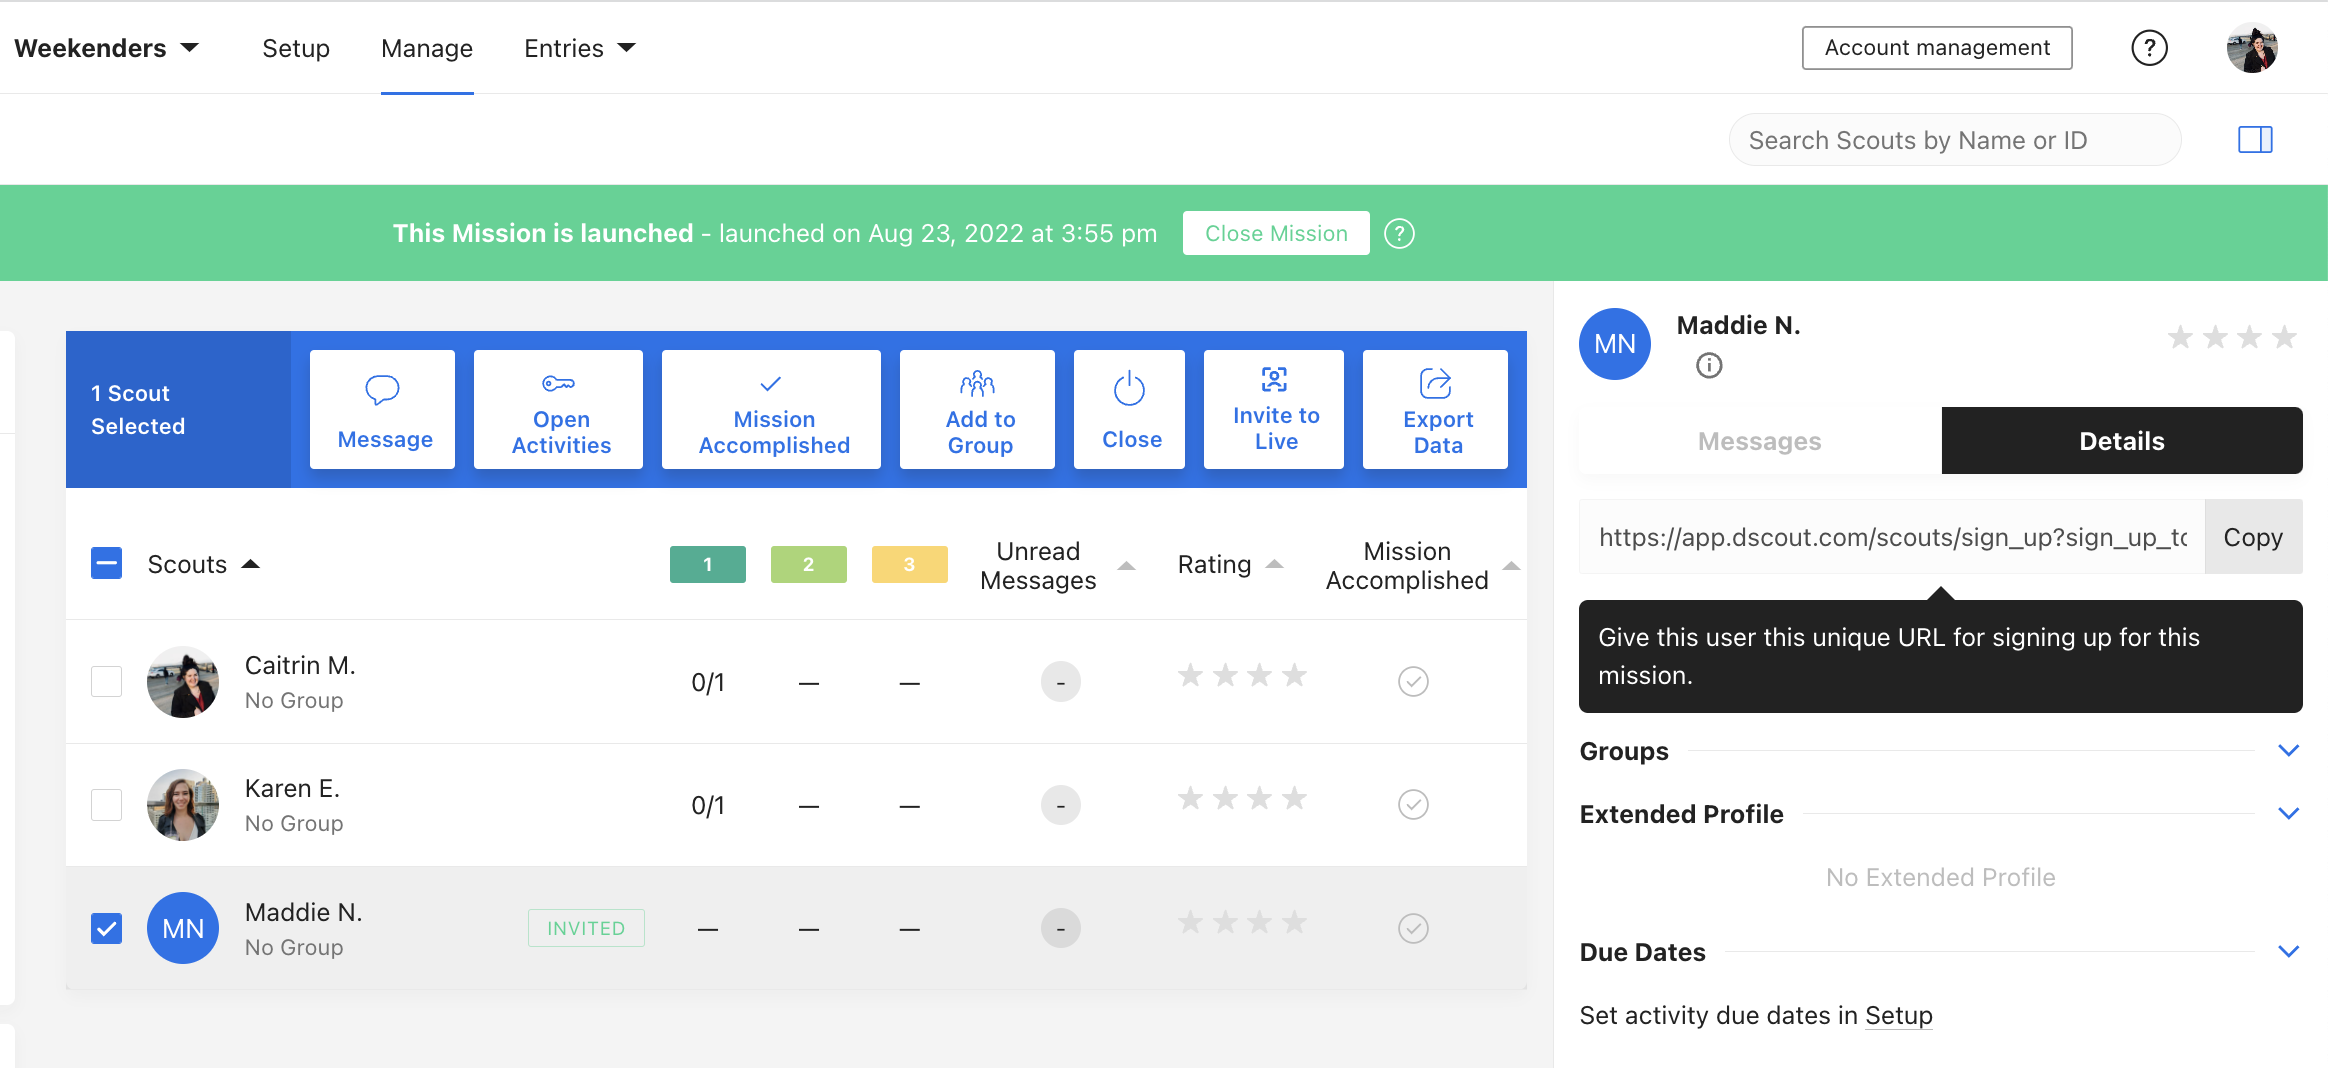Click Maddie N. unread messages badge
The width and height of the screenshot is (2328, 1068).
pyautogui.click(x=1061, y=929)
